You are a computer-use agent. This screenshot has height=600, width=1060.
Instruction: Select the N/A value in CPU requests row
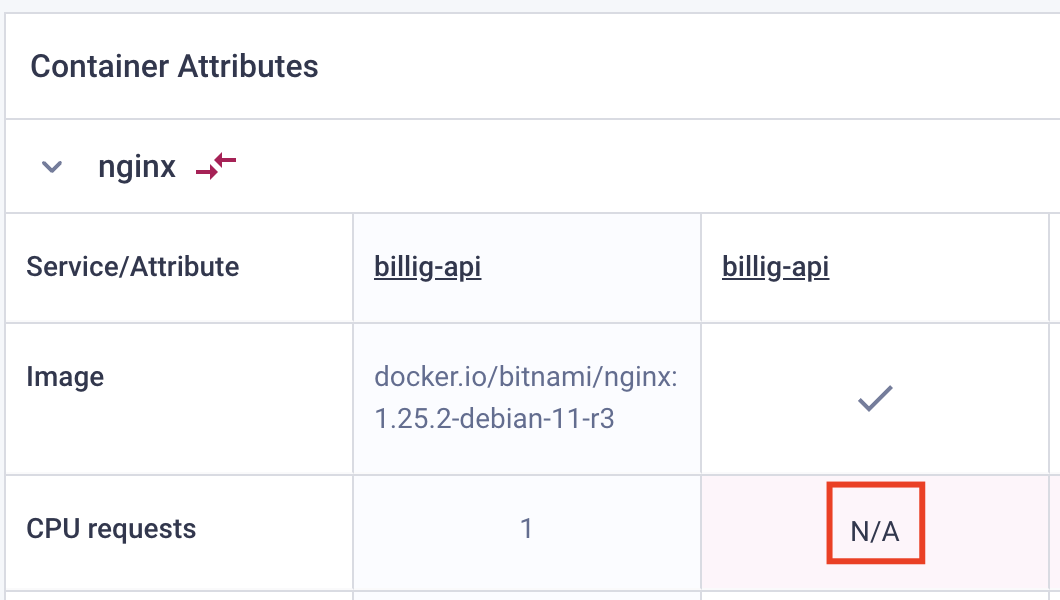tap(875, 532)
